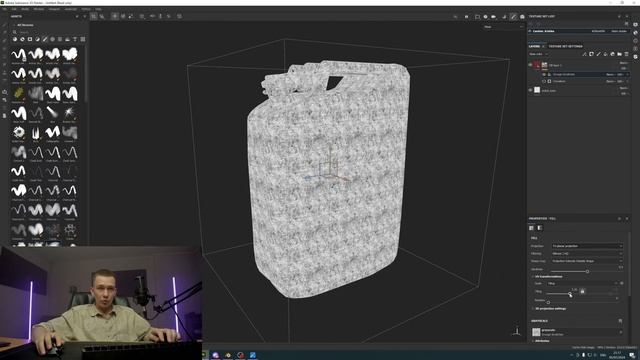This screenshot has width=640, height=360.
Task: Click Add mask icon in layer stack
Action: point(591,54)
